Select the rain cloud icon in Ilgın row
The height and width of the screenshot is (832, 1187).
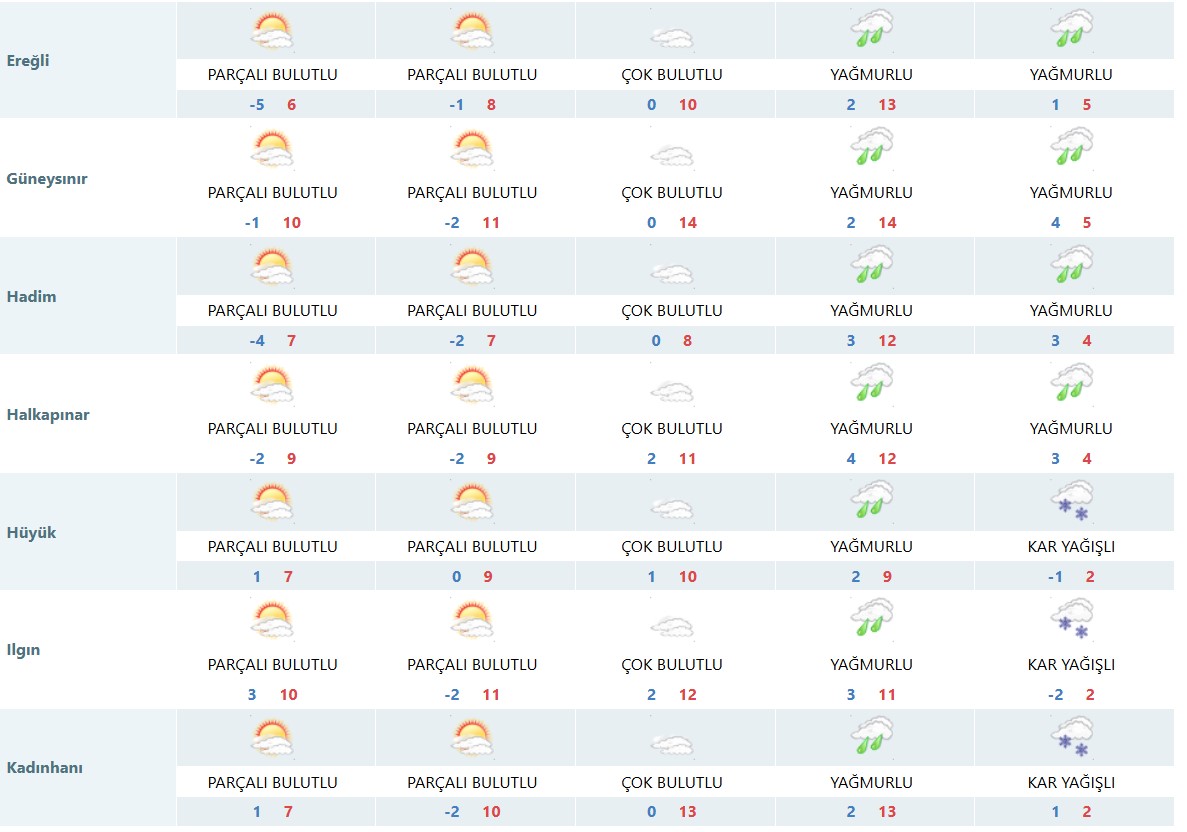pyautogui.click(x=871, y=619)
